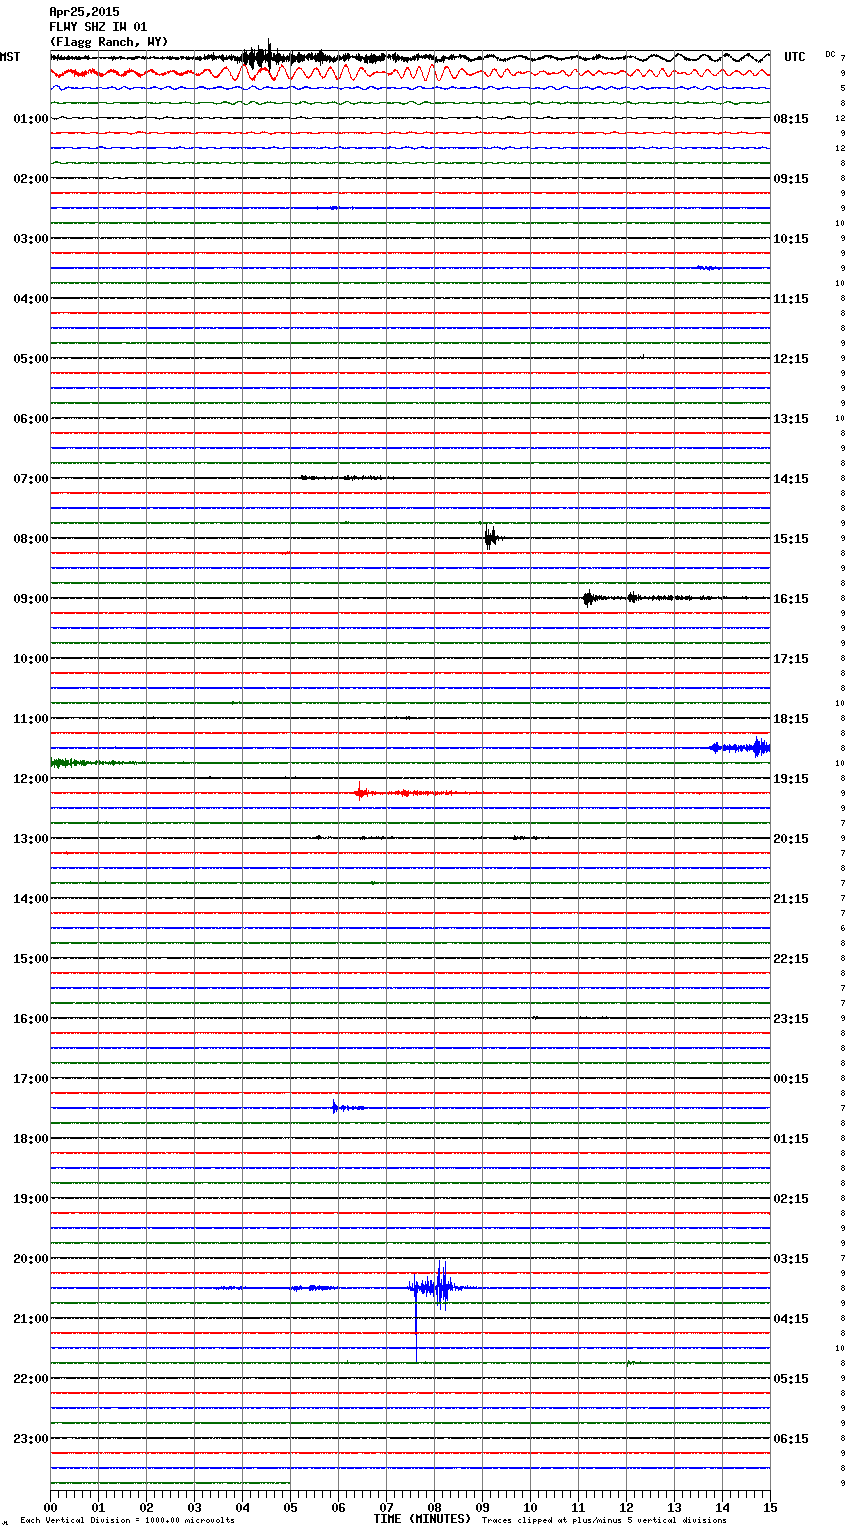Click the Traces clipped footer note
850x1534 pixels.
pyautogui.click(x=604, y=1521)
